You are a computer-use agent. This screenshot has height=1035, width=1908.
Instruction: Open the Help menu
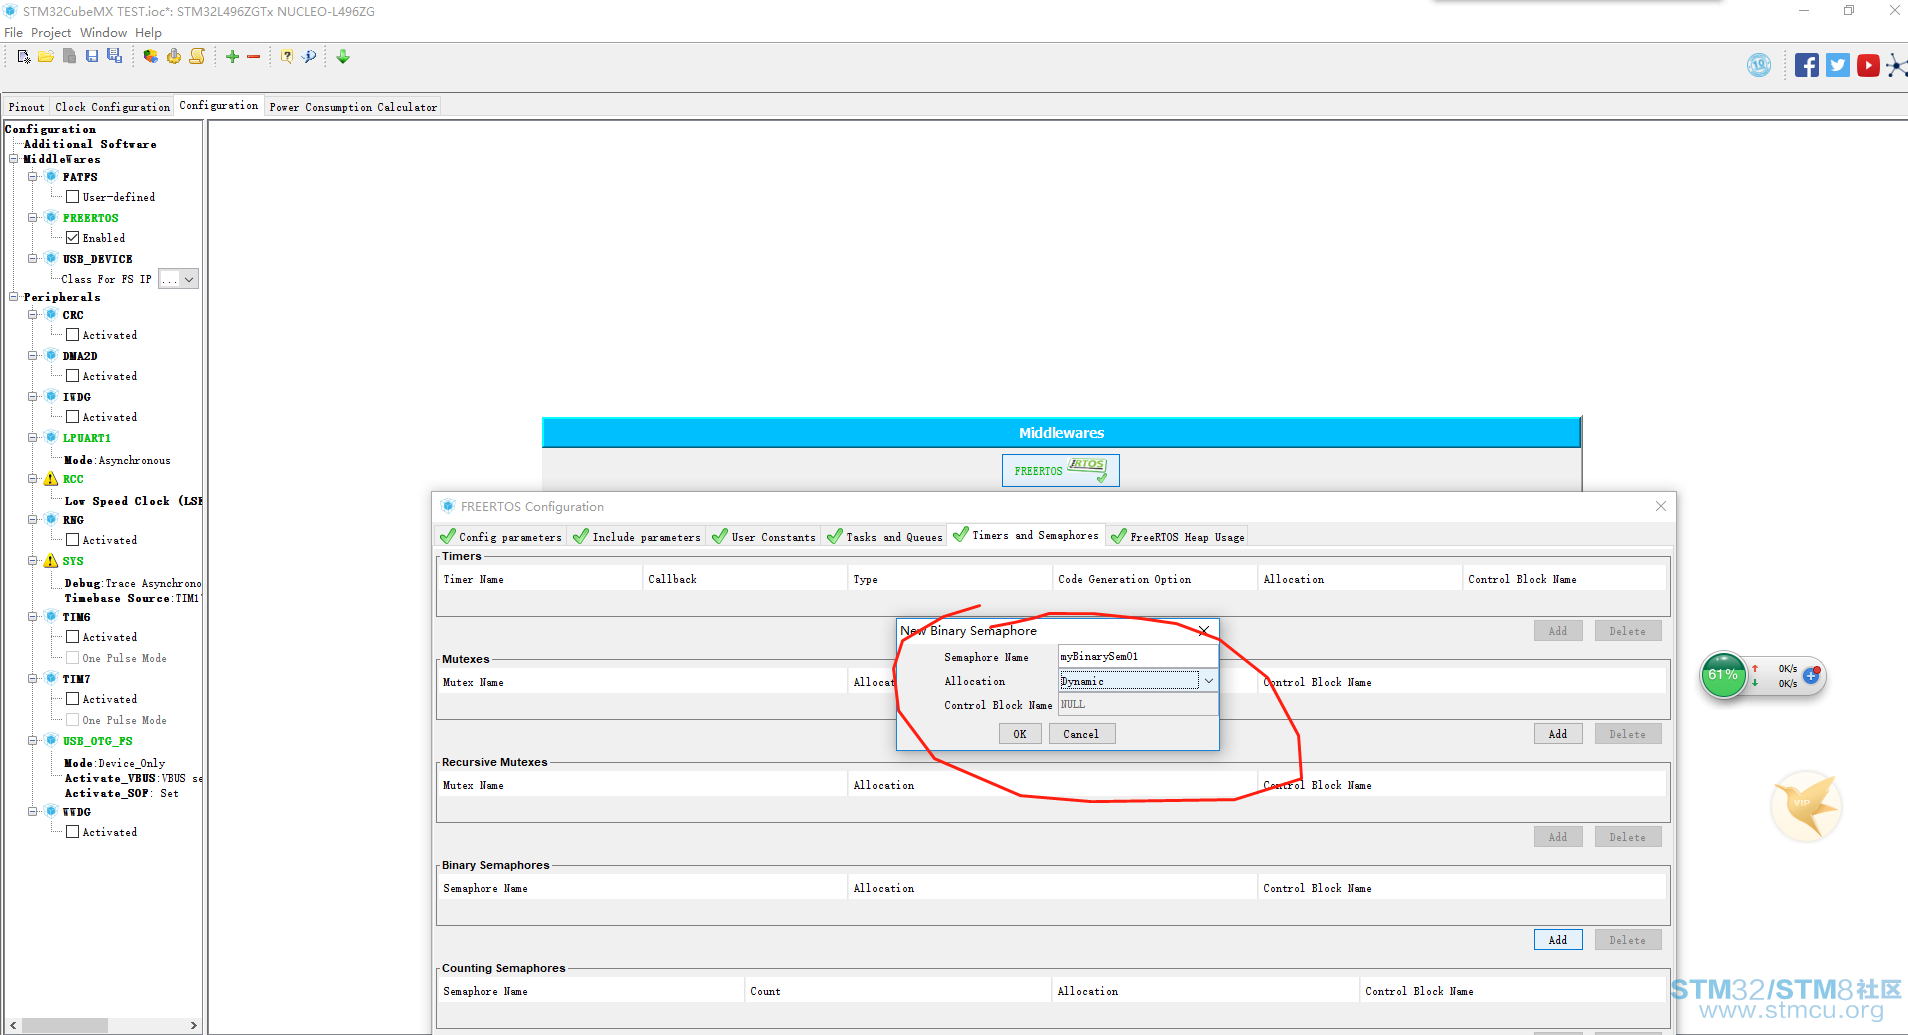pos(148,33)
